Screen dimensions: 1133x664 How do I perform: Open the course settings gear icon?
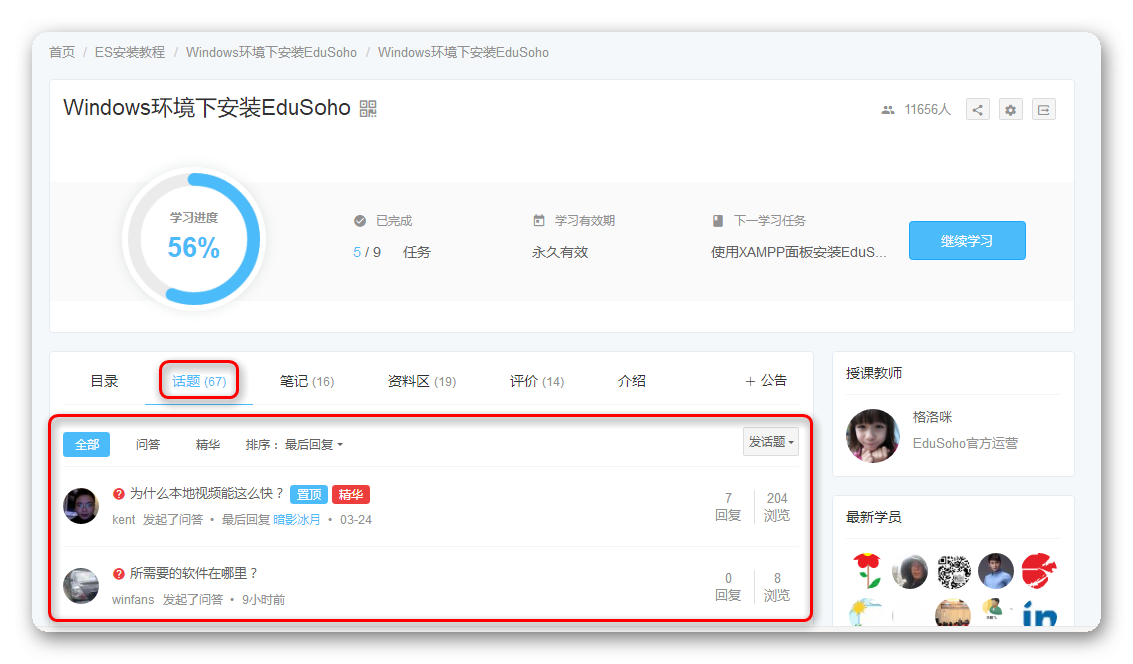1011,110
